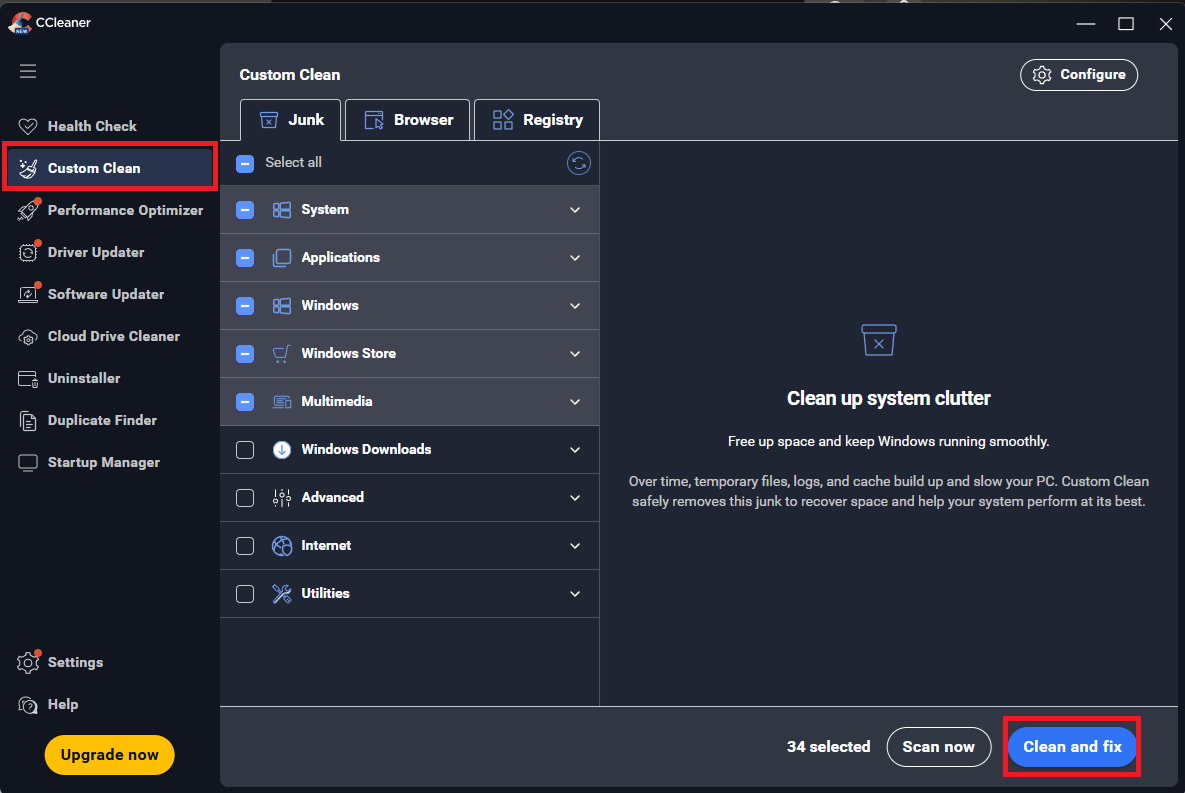Viewport: 1185px width, 793px height.
Task: Expand the Advanced chevron
Action: (575, 498)
